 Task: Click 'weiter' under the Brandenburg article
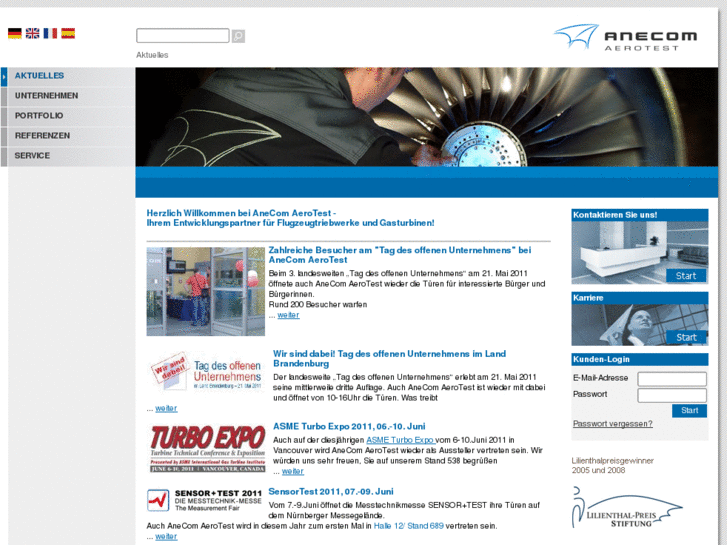pyautogui.click(x=166, y=408)
